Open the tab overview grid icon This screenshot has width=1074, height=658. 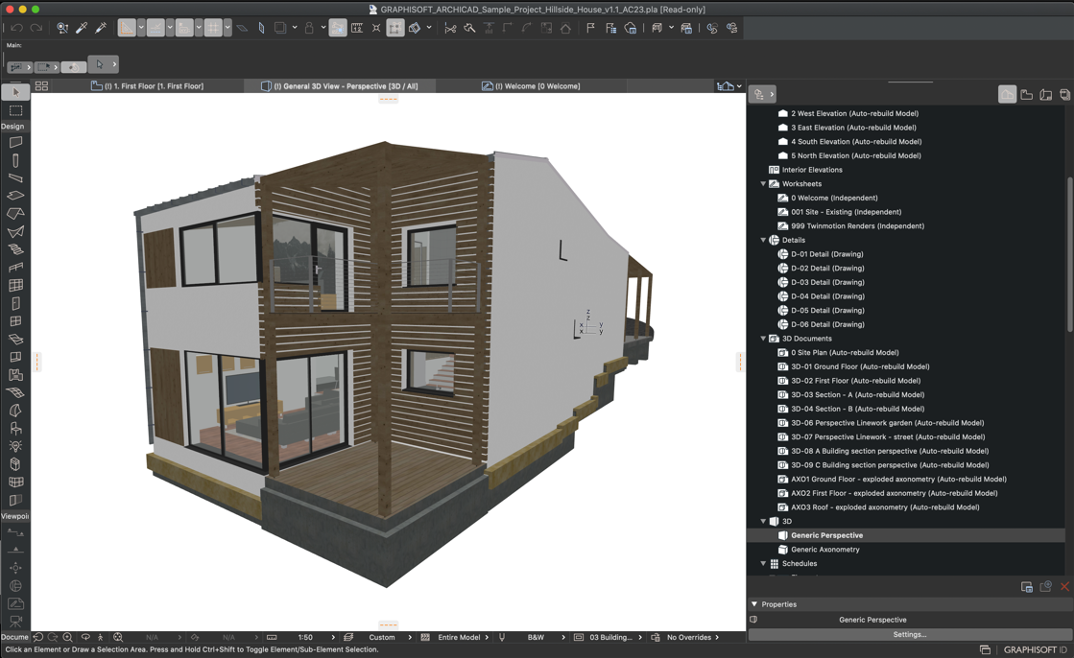pos(42,86)
